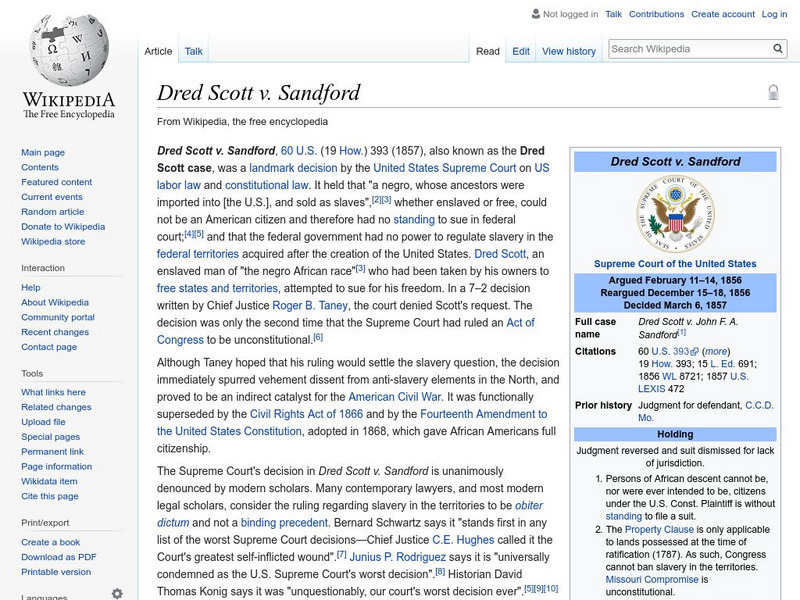Go to Main page in sidebar
The image size is (800, 600).
click(x=43, y=152)
